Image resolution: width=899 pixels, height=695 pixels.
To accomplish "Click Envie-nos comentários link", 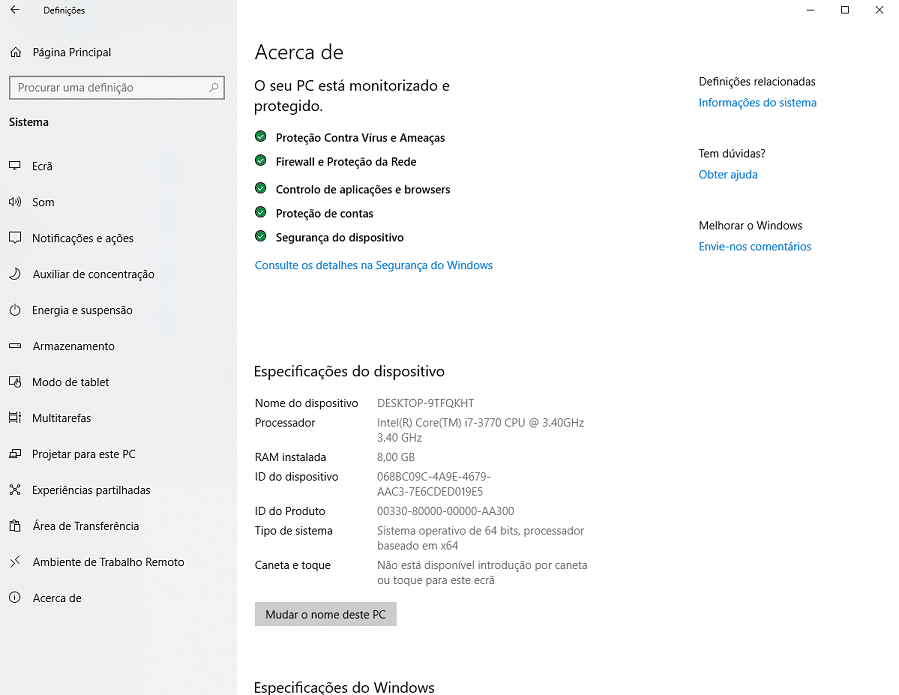I will coord(755,247).
